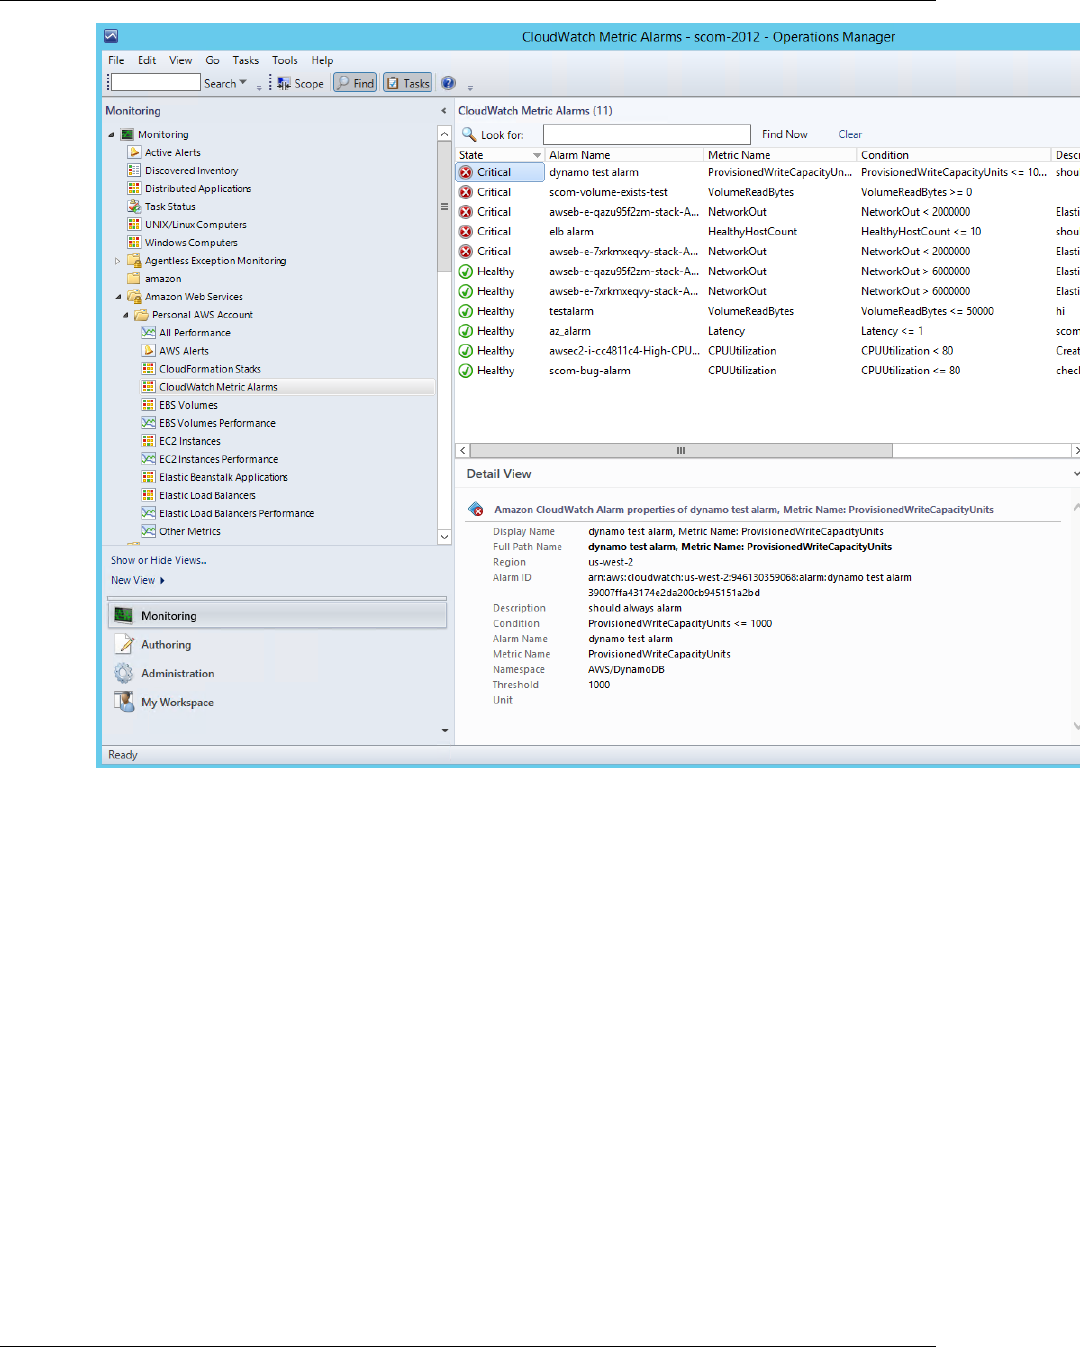Select the scom-bug-alarm row

click(x=767, y=371)
